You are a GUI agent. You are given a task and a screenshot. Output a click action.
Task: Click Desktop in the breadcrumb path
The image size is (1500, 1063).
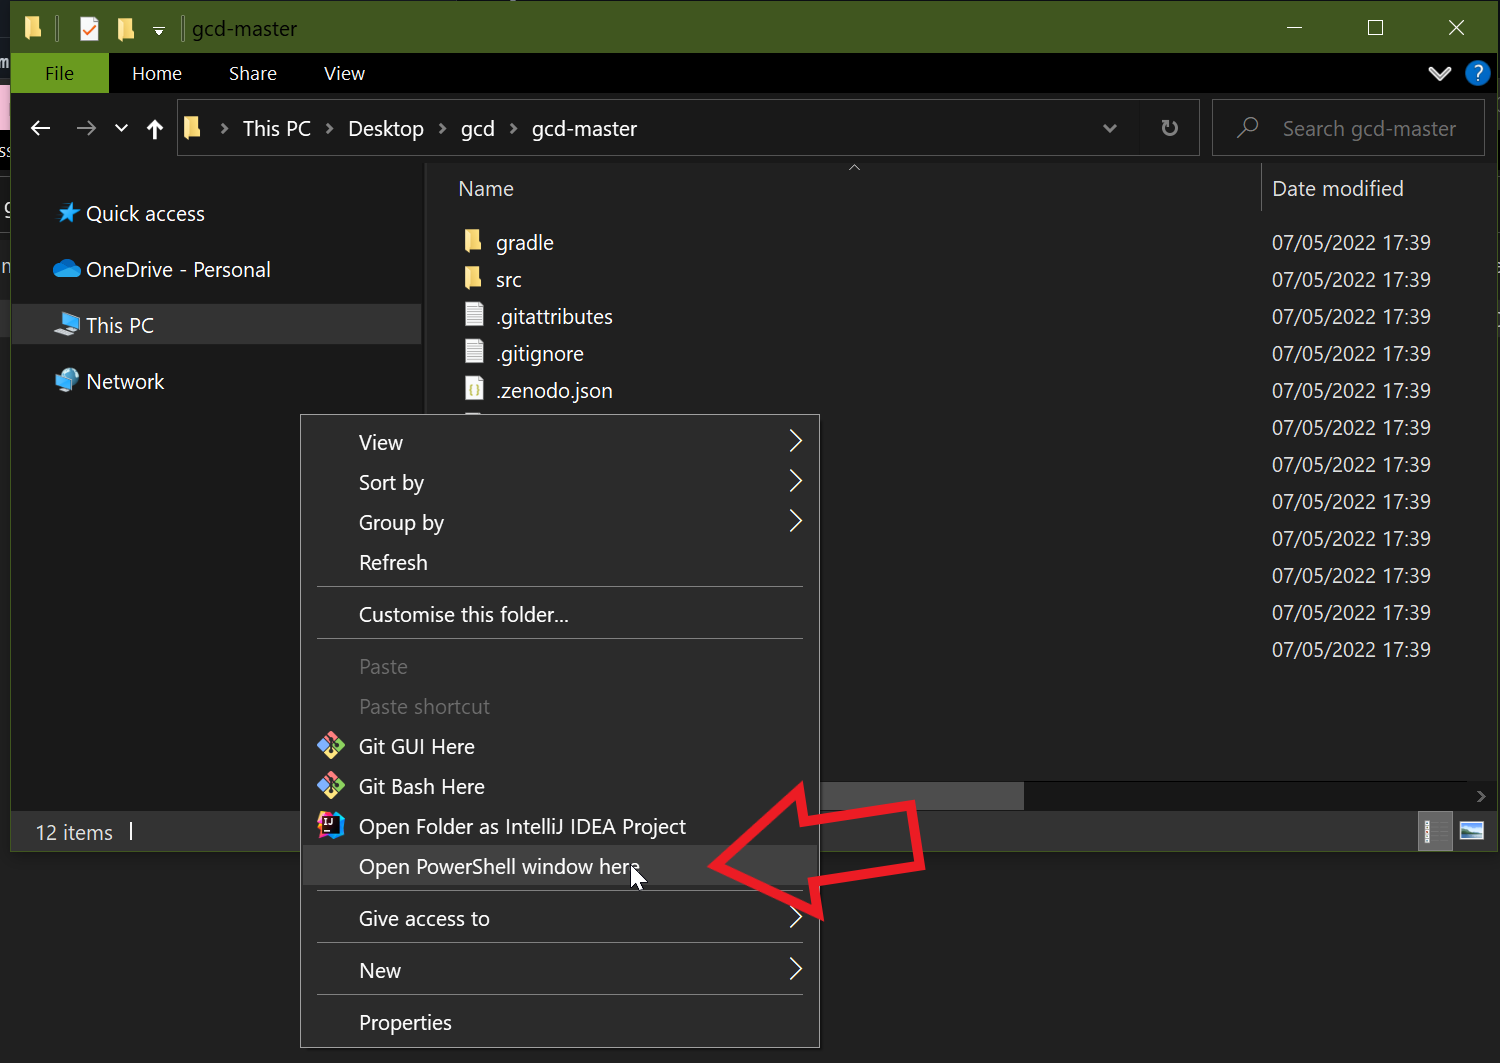coord(386,128)
